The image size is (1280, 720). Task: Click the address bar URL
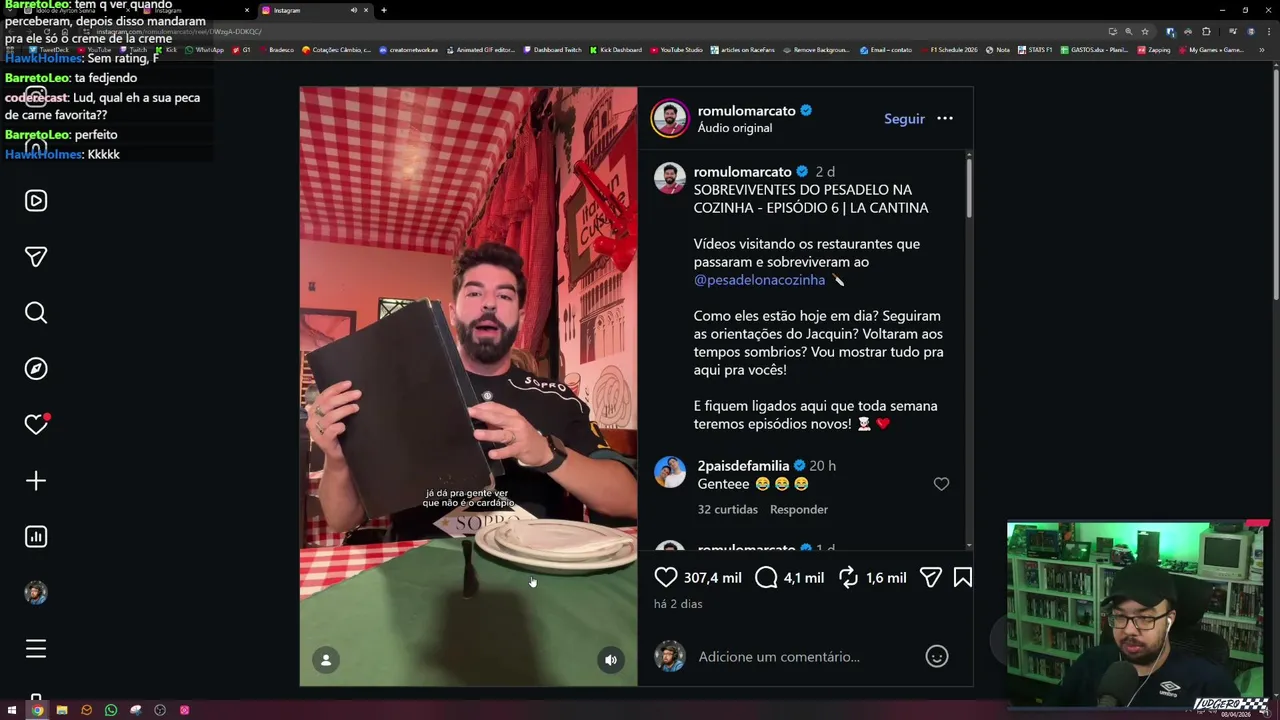pyautogui.click(x=179, y=31)
